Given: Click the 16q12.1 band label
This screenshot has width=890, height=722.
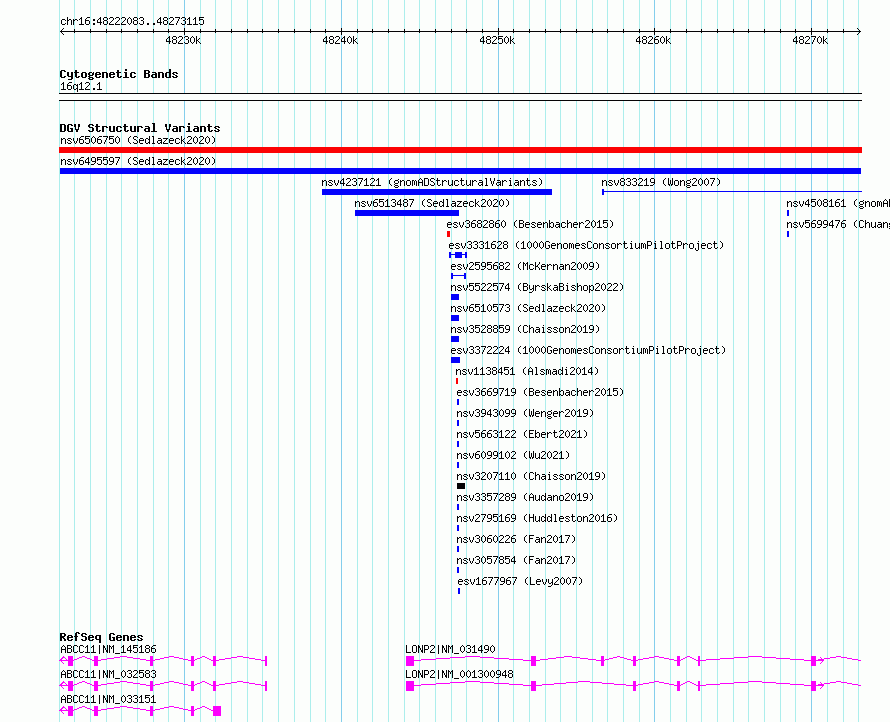Looking at the screenshot, I should click(x=81, y=86).
